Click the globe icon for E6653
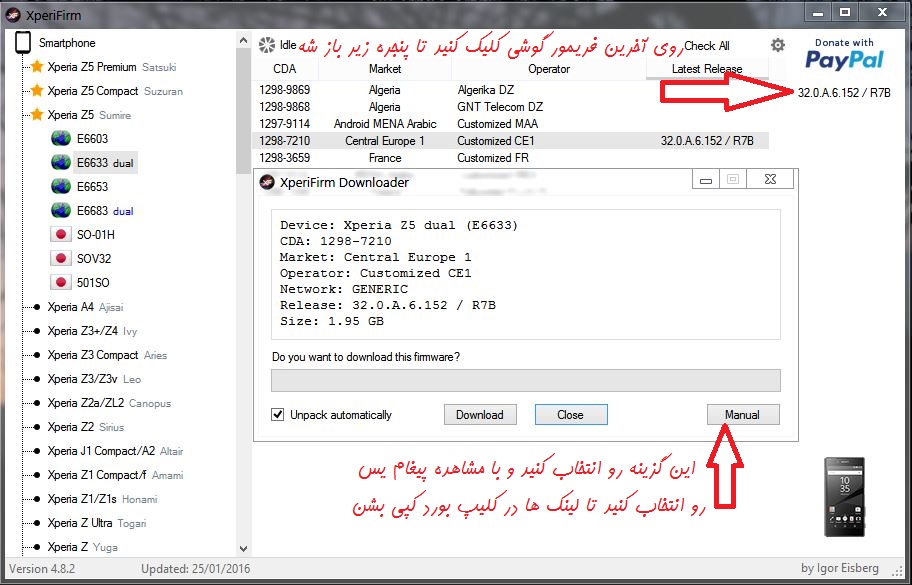 click(60, 186)
